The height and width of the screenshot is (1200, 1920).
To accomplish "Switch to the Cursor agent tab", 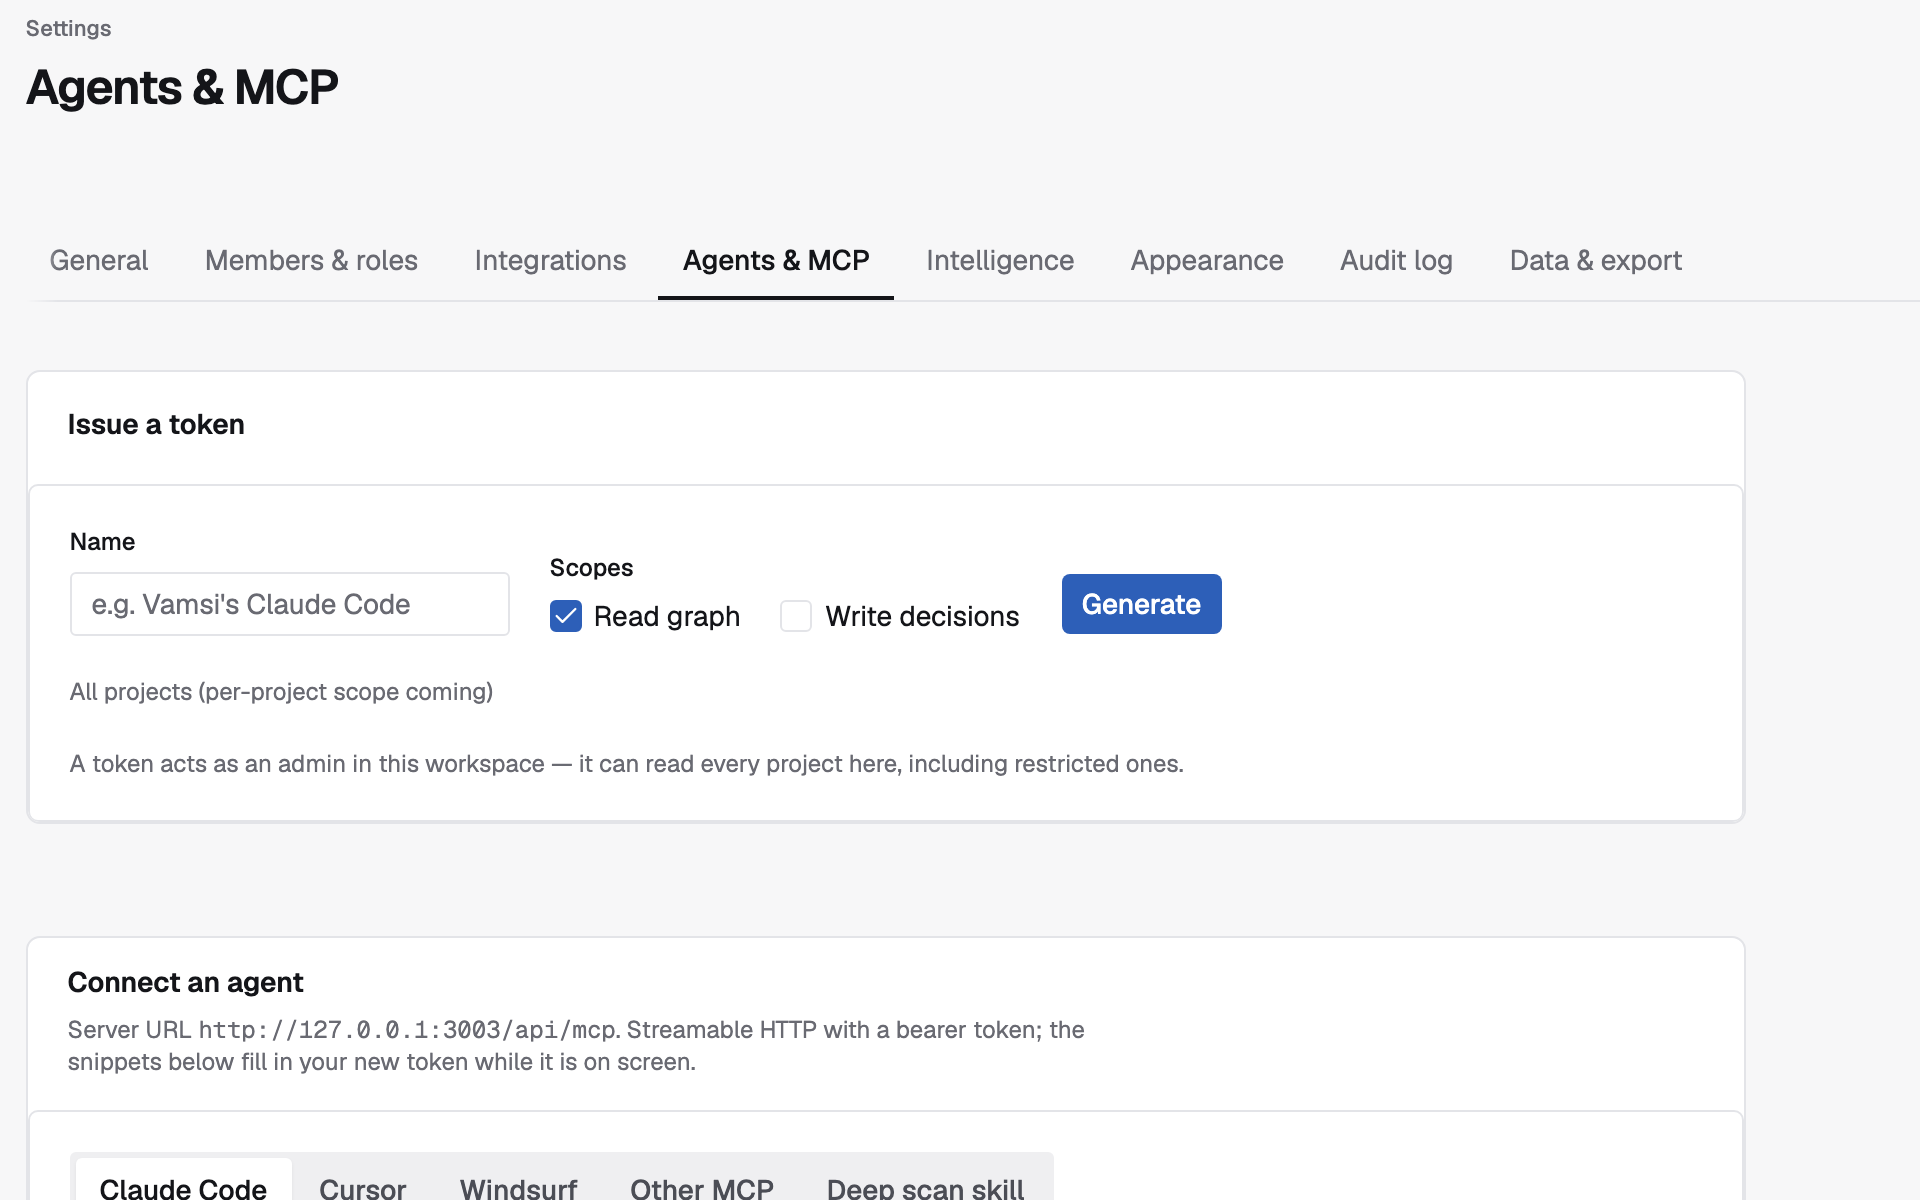I will [362, 1188].
